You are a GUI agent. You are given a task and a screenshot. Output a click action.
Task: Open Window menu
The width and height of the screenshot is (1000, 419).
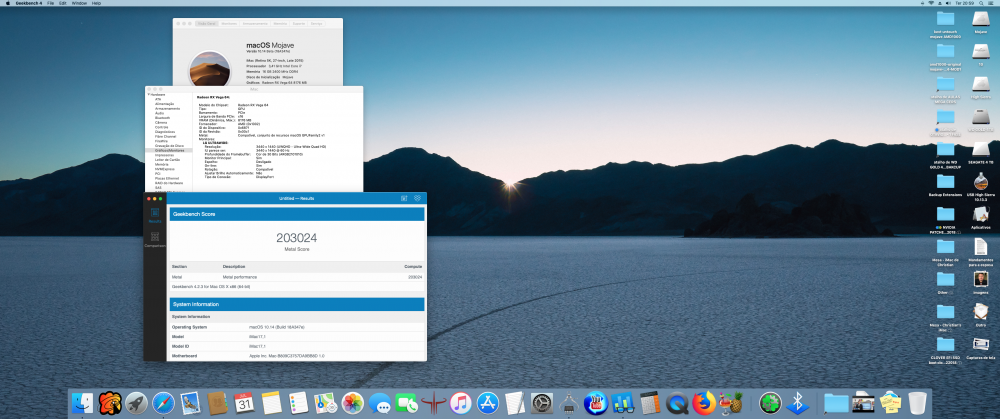[79, 3]
